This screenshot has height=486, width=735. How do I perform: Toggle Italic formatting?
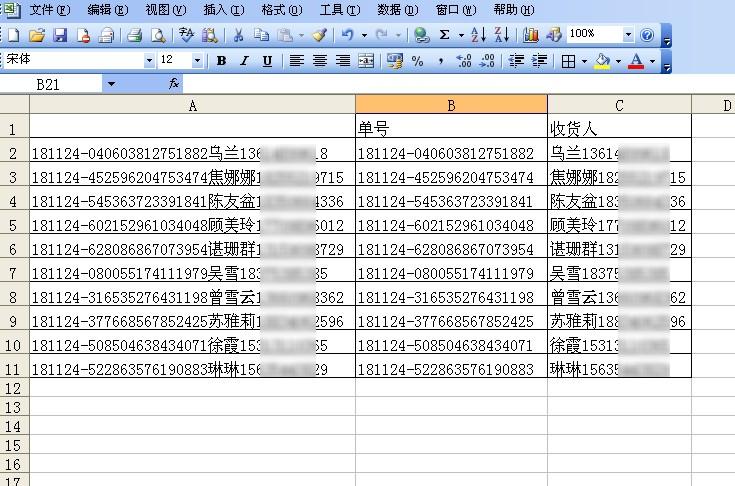(244, 60)
